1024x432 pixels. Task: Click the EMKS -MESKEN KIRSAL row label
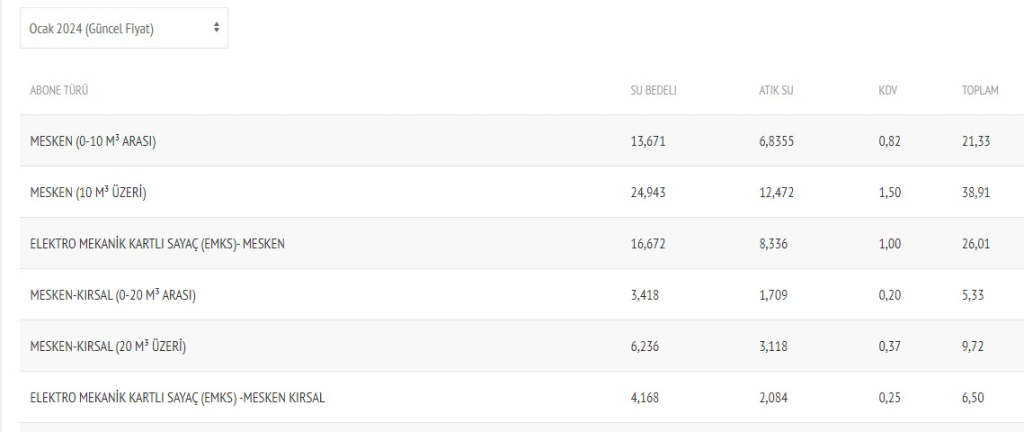(x=177, y=398)
